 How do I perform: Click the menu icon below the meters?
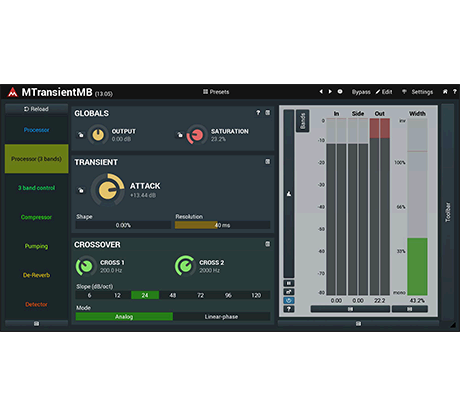coord(358,324)
